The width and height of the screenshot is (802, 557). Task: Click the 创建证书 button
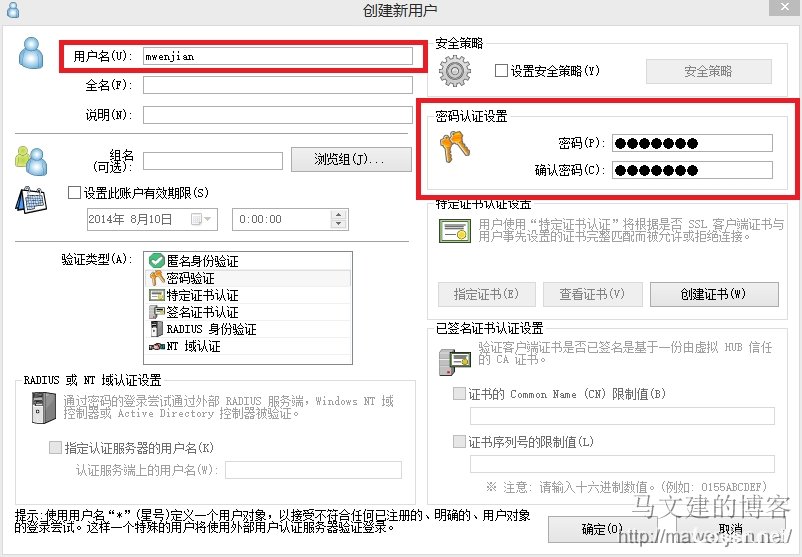point(714,294)
